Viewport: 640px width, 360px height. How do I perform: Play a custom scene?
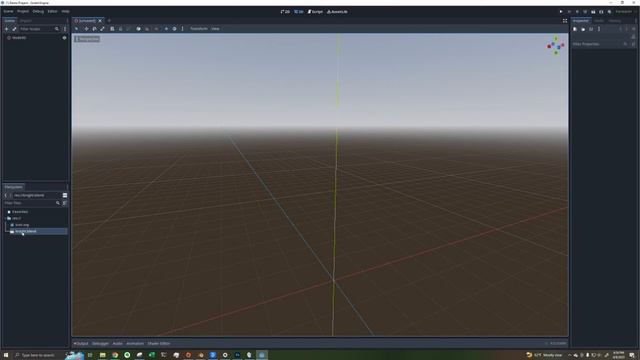point(601,12)
